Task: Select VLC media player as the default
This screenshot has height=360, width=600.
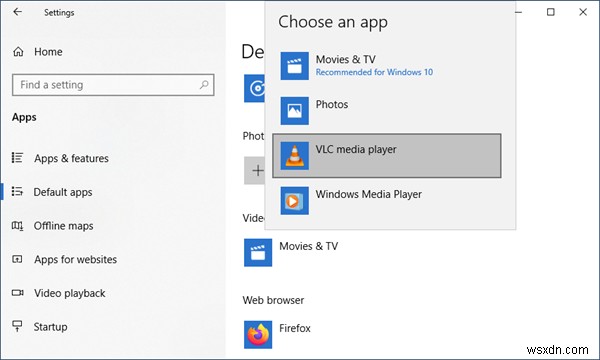Action: coord(386,156)
